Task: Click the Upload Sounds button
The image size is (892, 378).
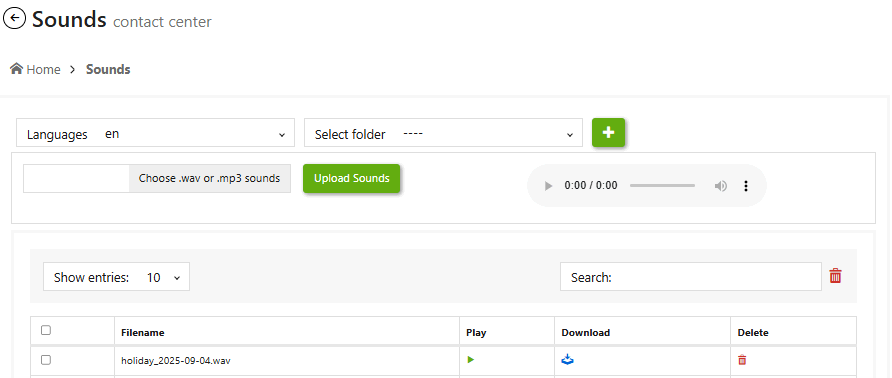Action: coord(352,179)
